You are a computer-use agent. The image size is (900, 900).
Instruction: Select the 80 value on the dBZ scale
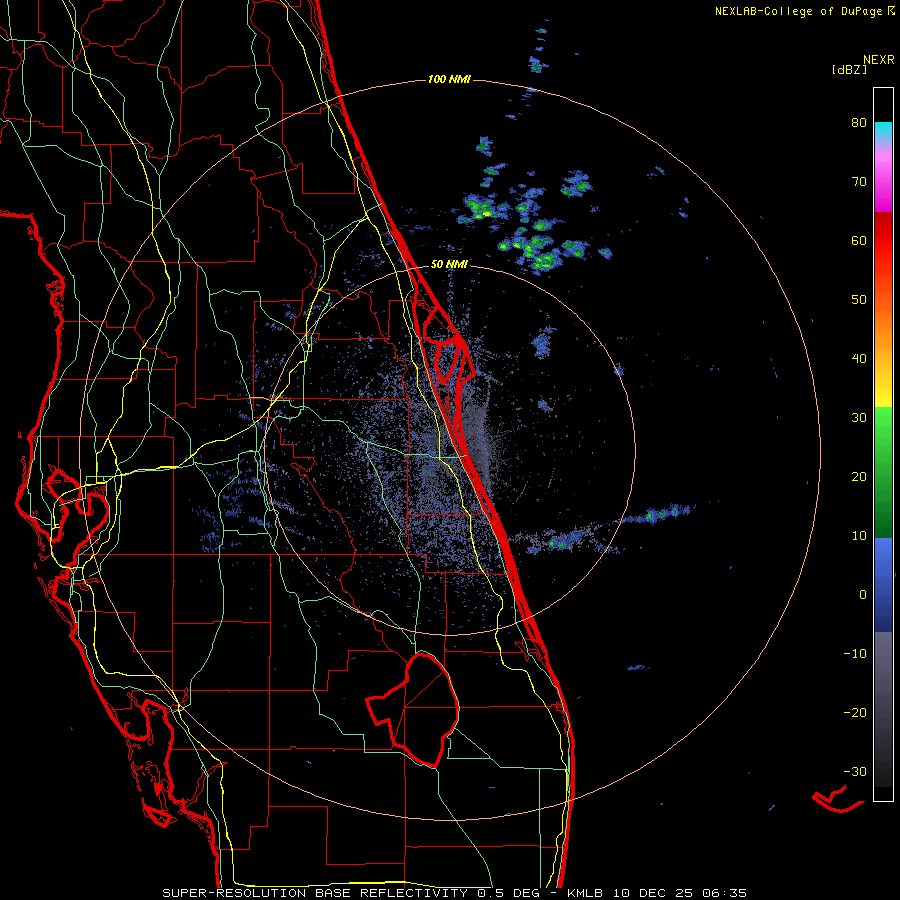click(859, 123)
